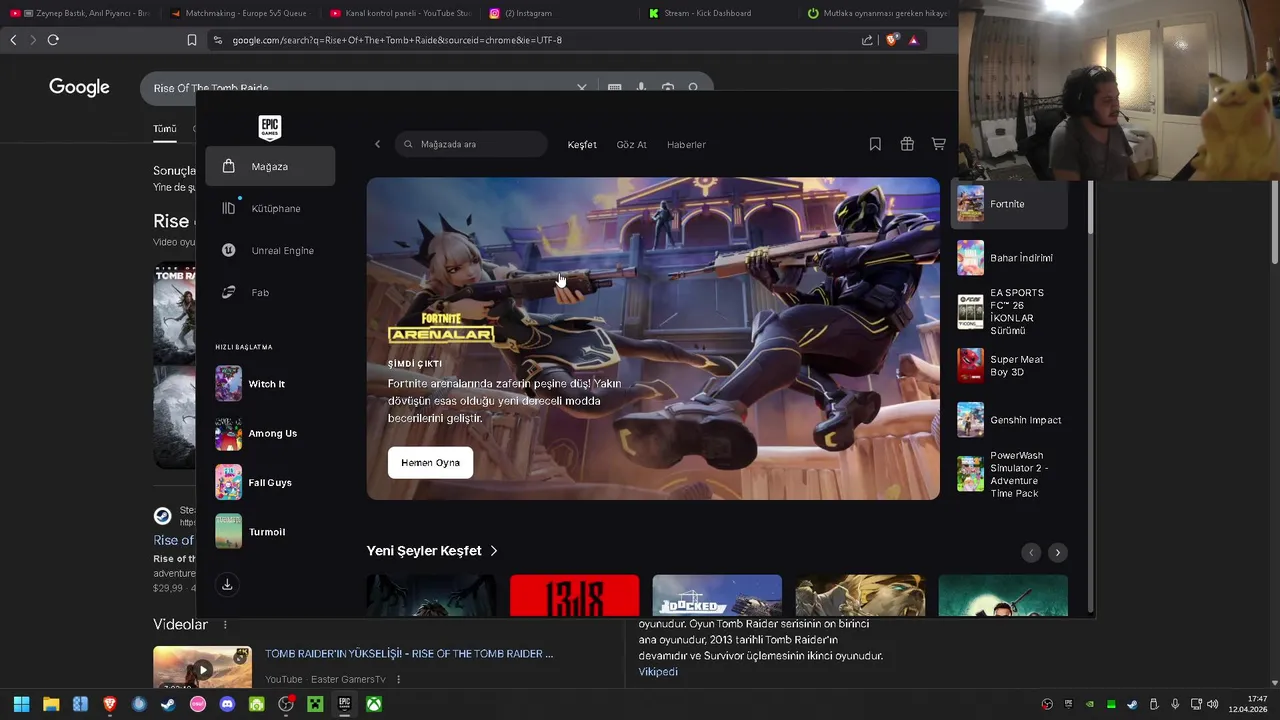The image size is (1280, 720).
Task: Play the Tomb Raider video thumbnail
Action: click(x=202, y=670)
